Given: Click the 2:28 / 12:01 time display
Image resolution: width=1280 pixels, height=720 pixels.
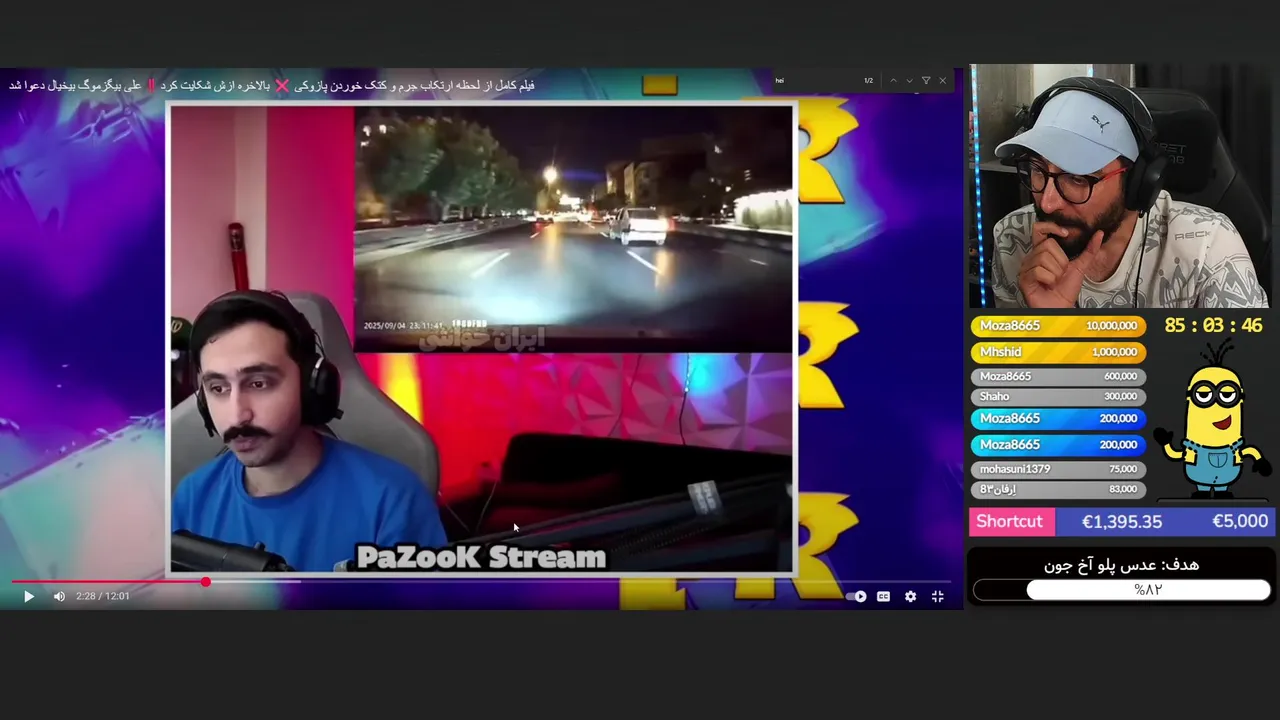Looking at the screenshot, I should click(103, 596).
